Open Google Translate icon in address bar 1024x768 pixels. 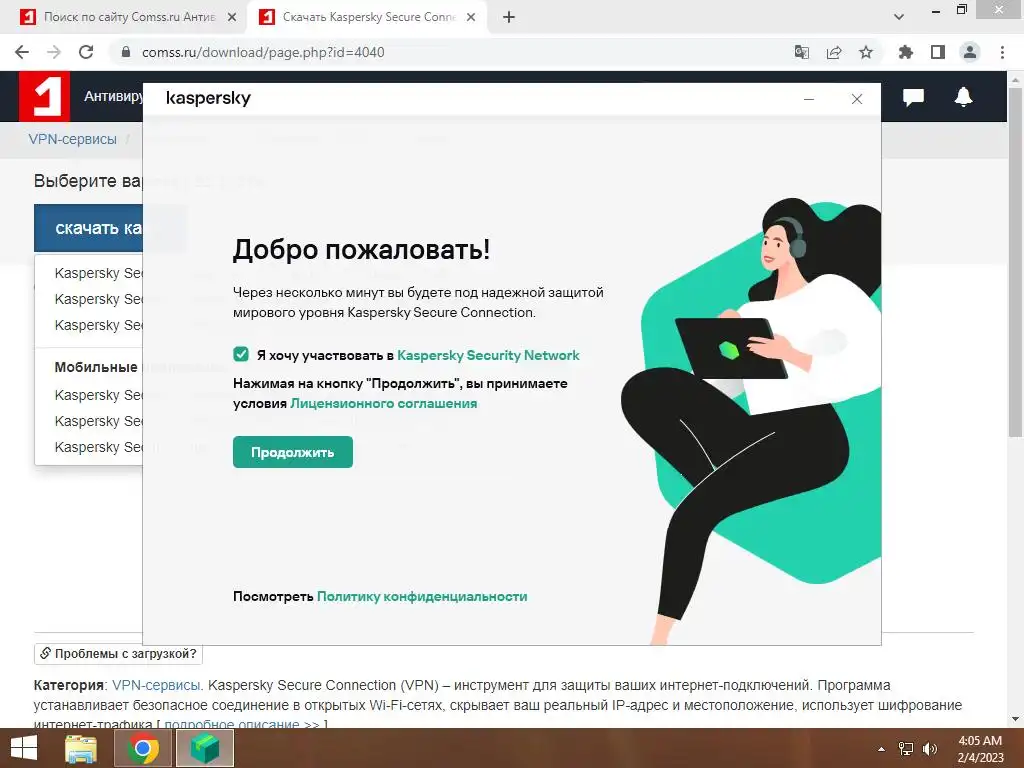click(801, 52)
